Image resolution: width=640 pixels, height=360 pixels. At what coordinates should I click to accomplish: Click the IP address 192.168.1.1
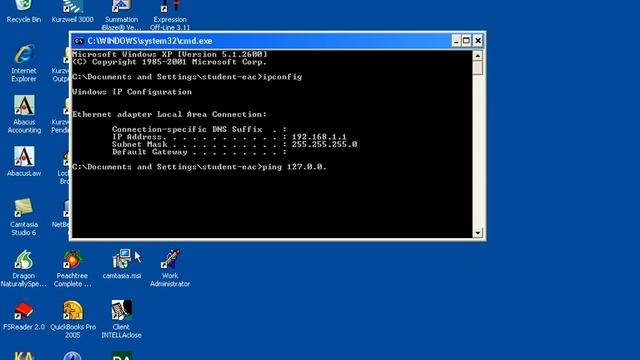pyautogui.click(x=319, y=137)
